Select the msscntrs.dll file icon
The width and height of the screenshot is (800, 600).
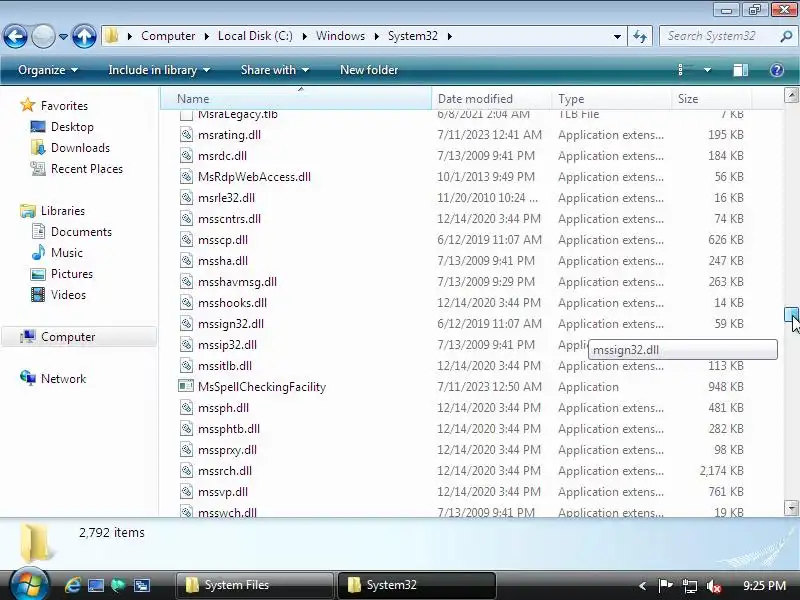pyautogui.click(x=186, y=219)
